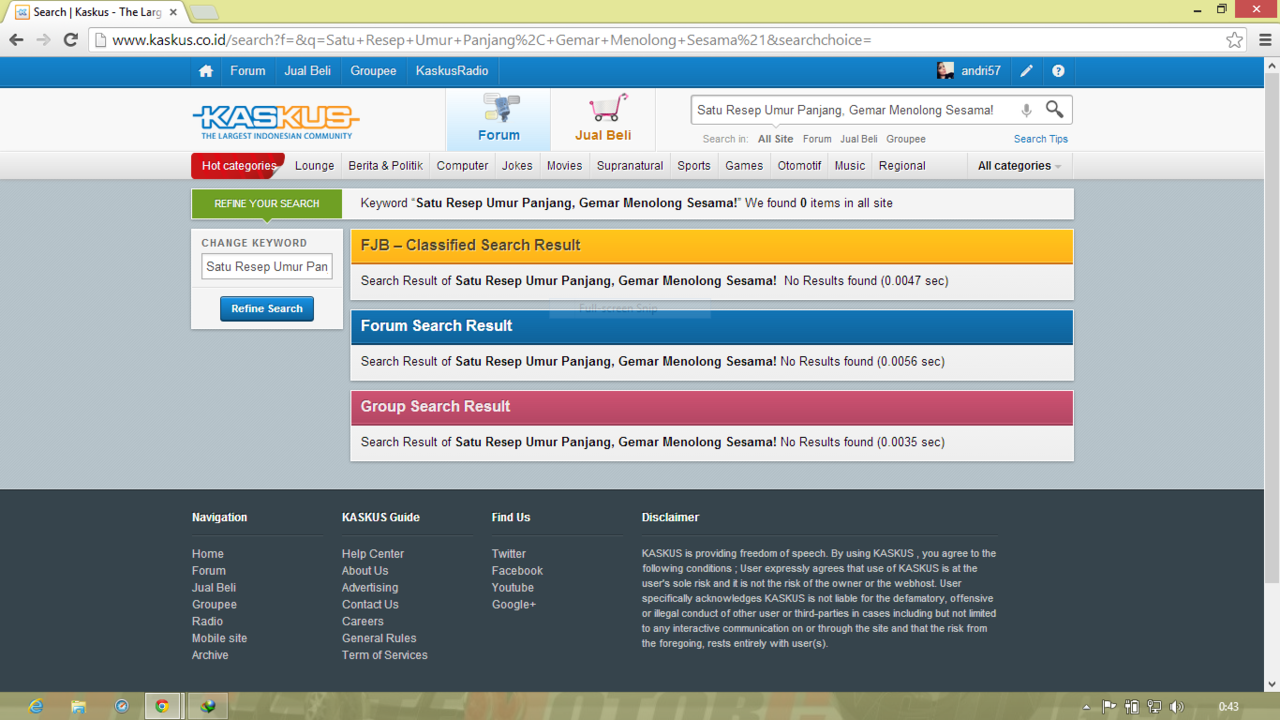Open Mobile site footer link
This screenshot has width=1280, height=720.
click(219, 638)
